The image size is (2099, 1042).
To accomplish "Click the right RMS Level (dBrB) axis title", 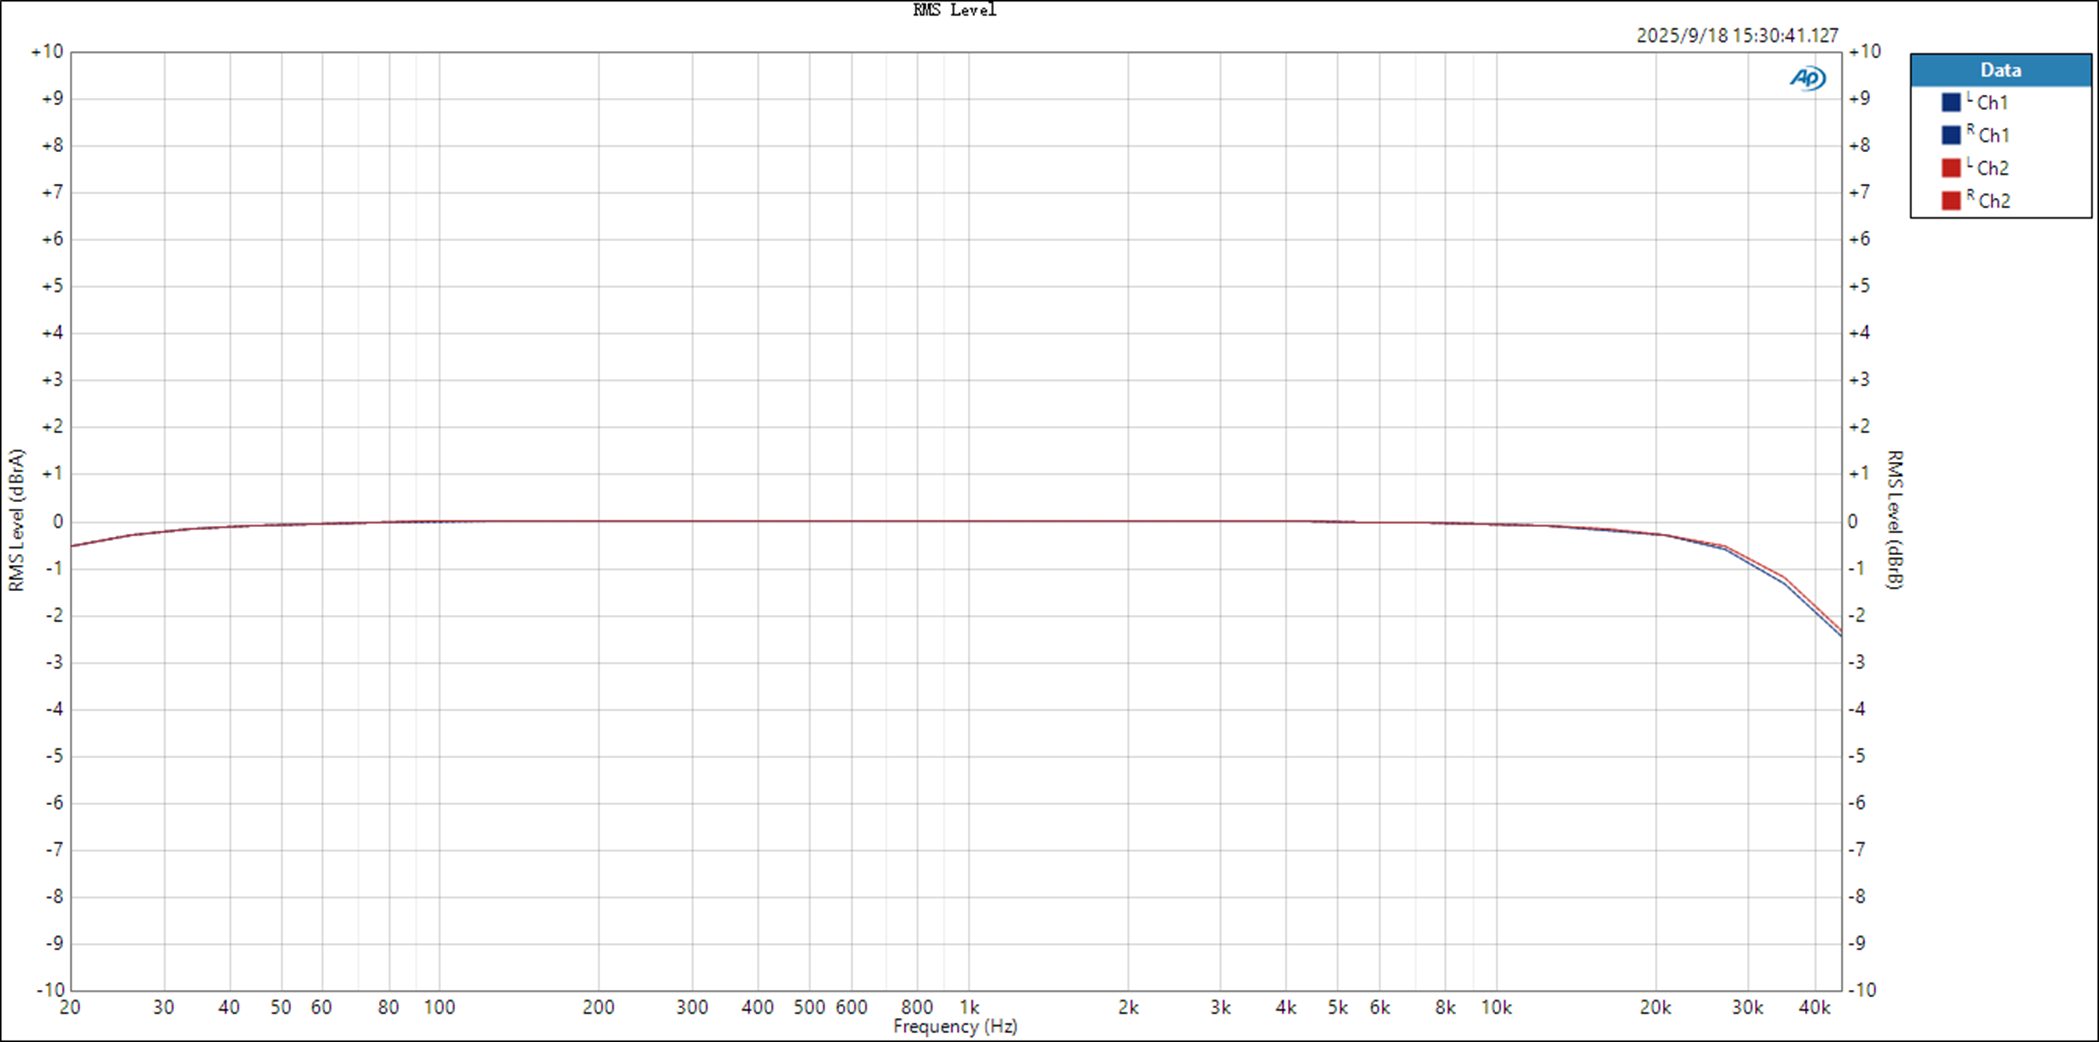I will tap(1894, 520).
